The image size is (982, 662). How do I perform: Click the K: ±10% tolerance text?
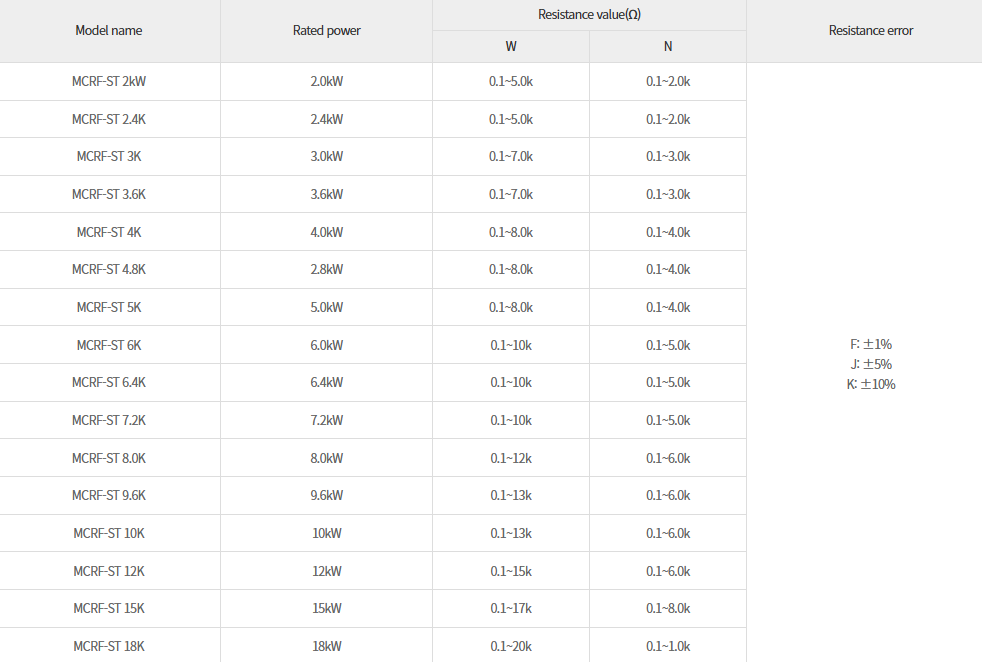[x=871, y=384]
